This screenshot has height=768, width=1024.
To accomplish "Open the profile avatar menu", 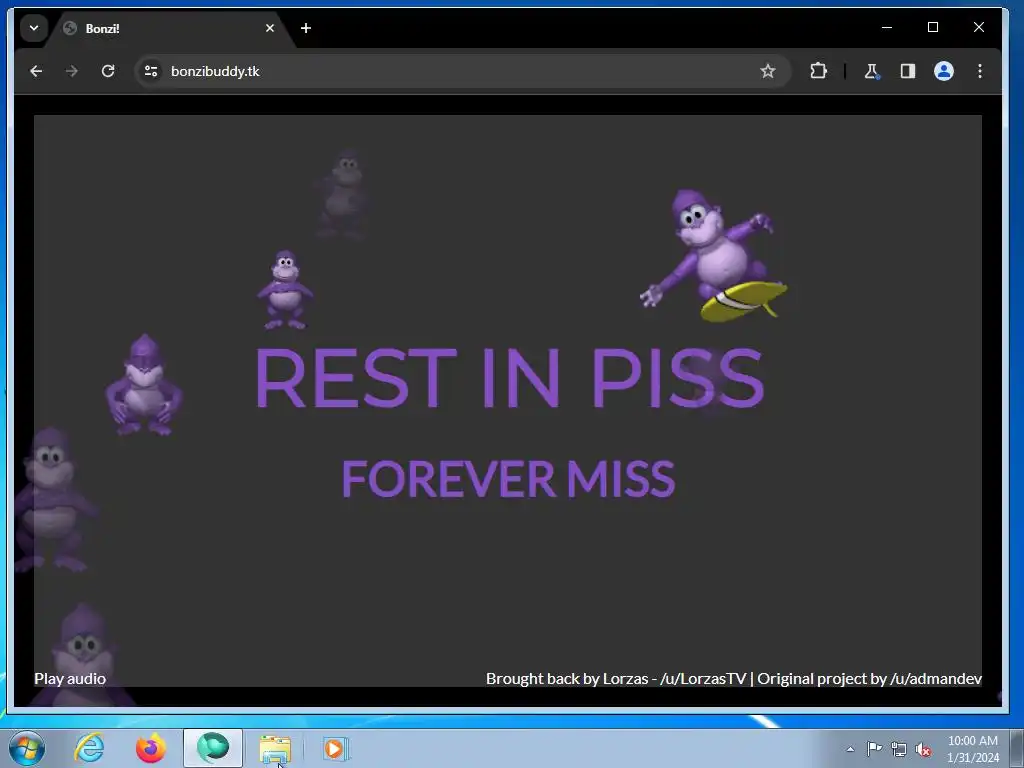I will pos(944,71).
